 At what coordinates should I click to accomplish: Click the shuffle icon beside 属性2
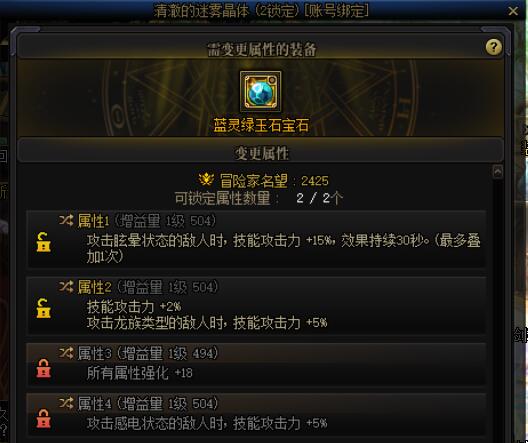(x=66, y=286)
